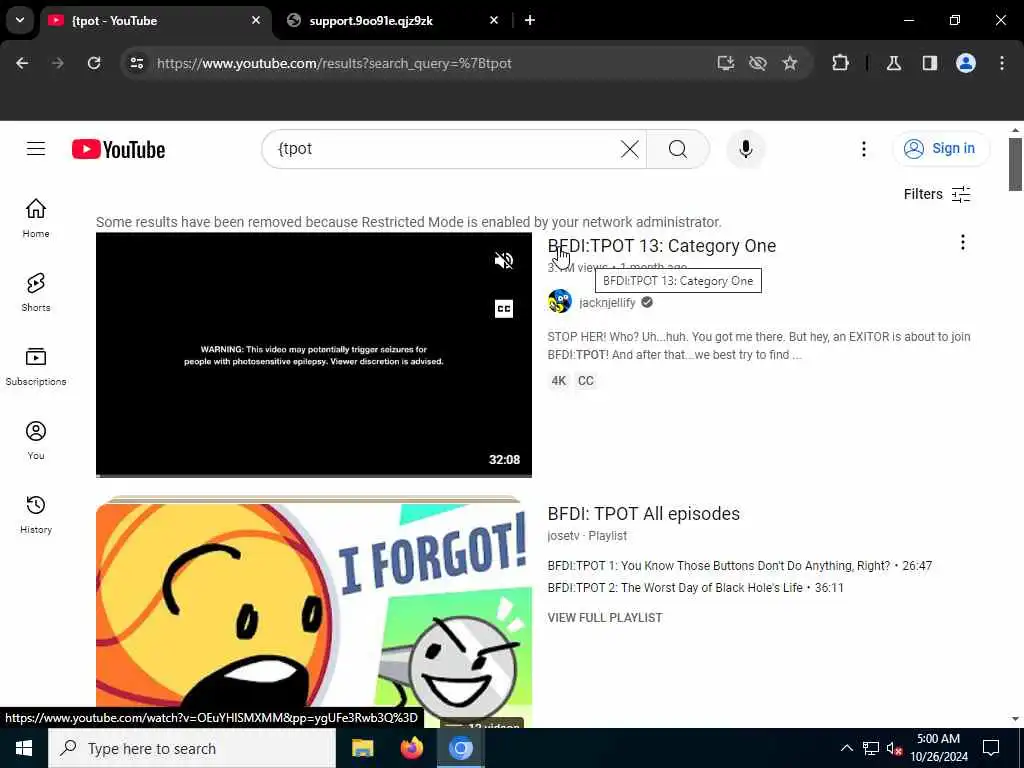
Task: Click the CC badge under the description
Action: tap(586, 381)
